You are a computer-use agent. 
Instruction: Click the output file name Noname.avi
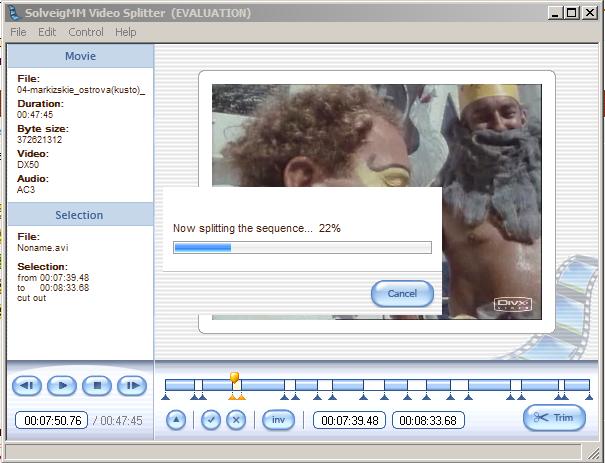tap(42, 248)
